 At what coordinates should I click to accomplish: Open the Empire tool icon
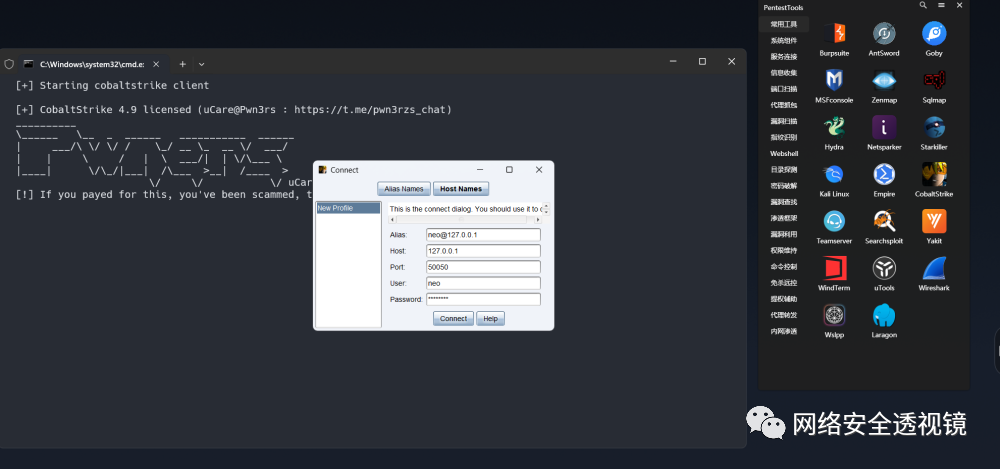click(x=884, y=174)
